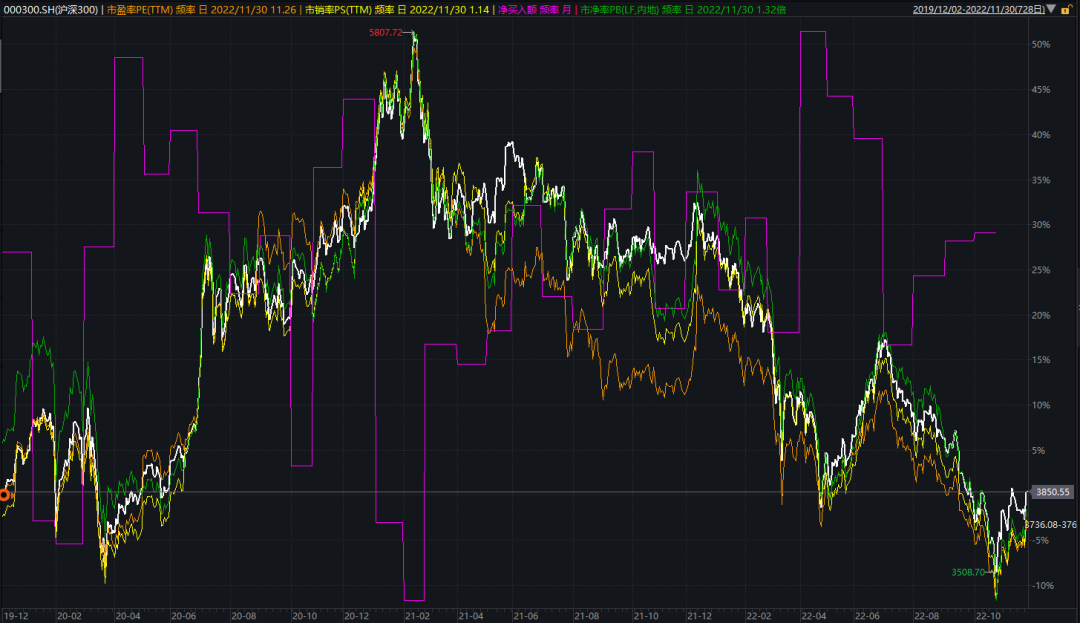This screenshot has height=623, width=1080.
Task: Click the 20-10 date on time axis
Action: [304, 616]
